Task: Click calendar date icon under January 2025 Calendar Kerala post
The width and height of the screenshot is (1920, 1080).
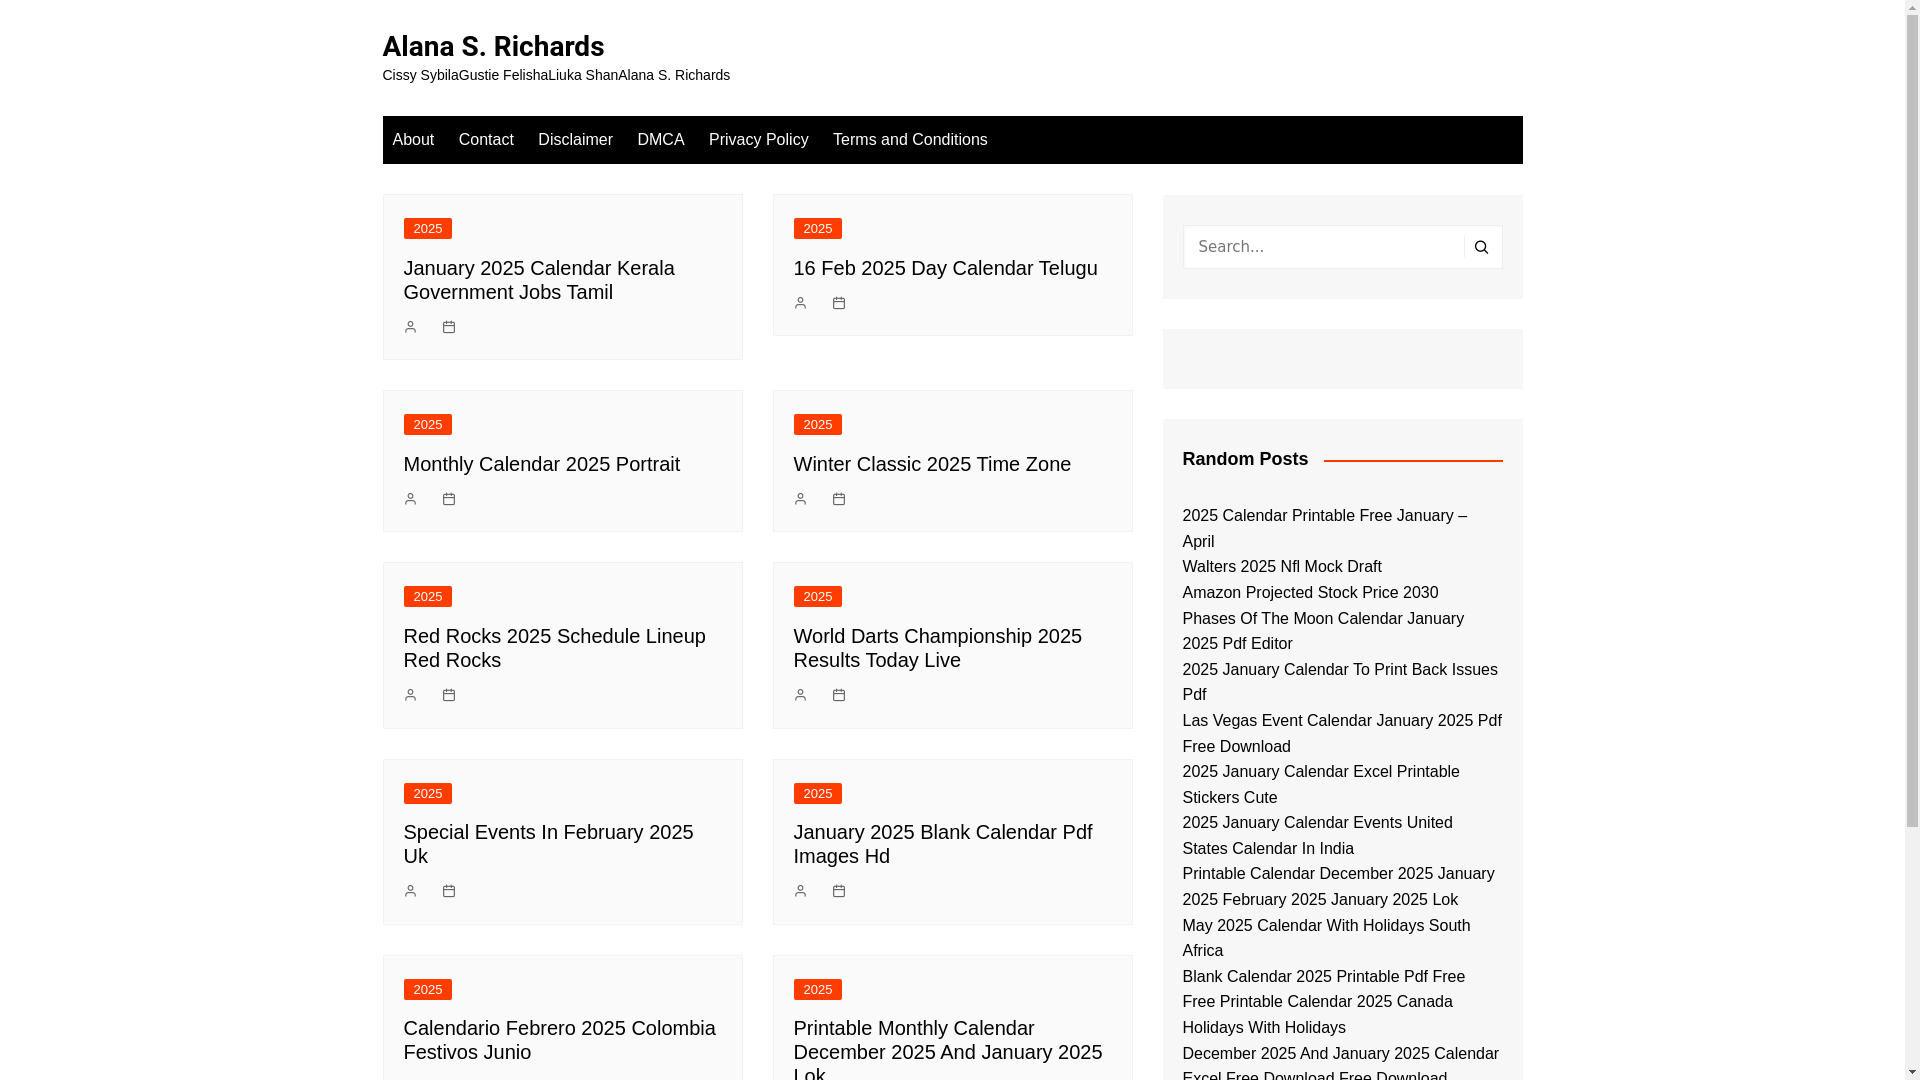Action: tap(449, 327)
